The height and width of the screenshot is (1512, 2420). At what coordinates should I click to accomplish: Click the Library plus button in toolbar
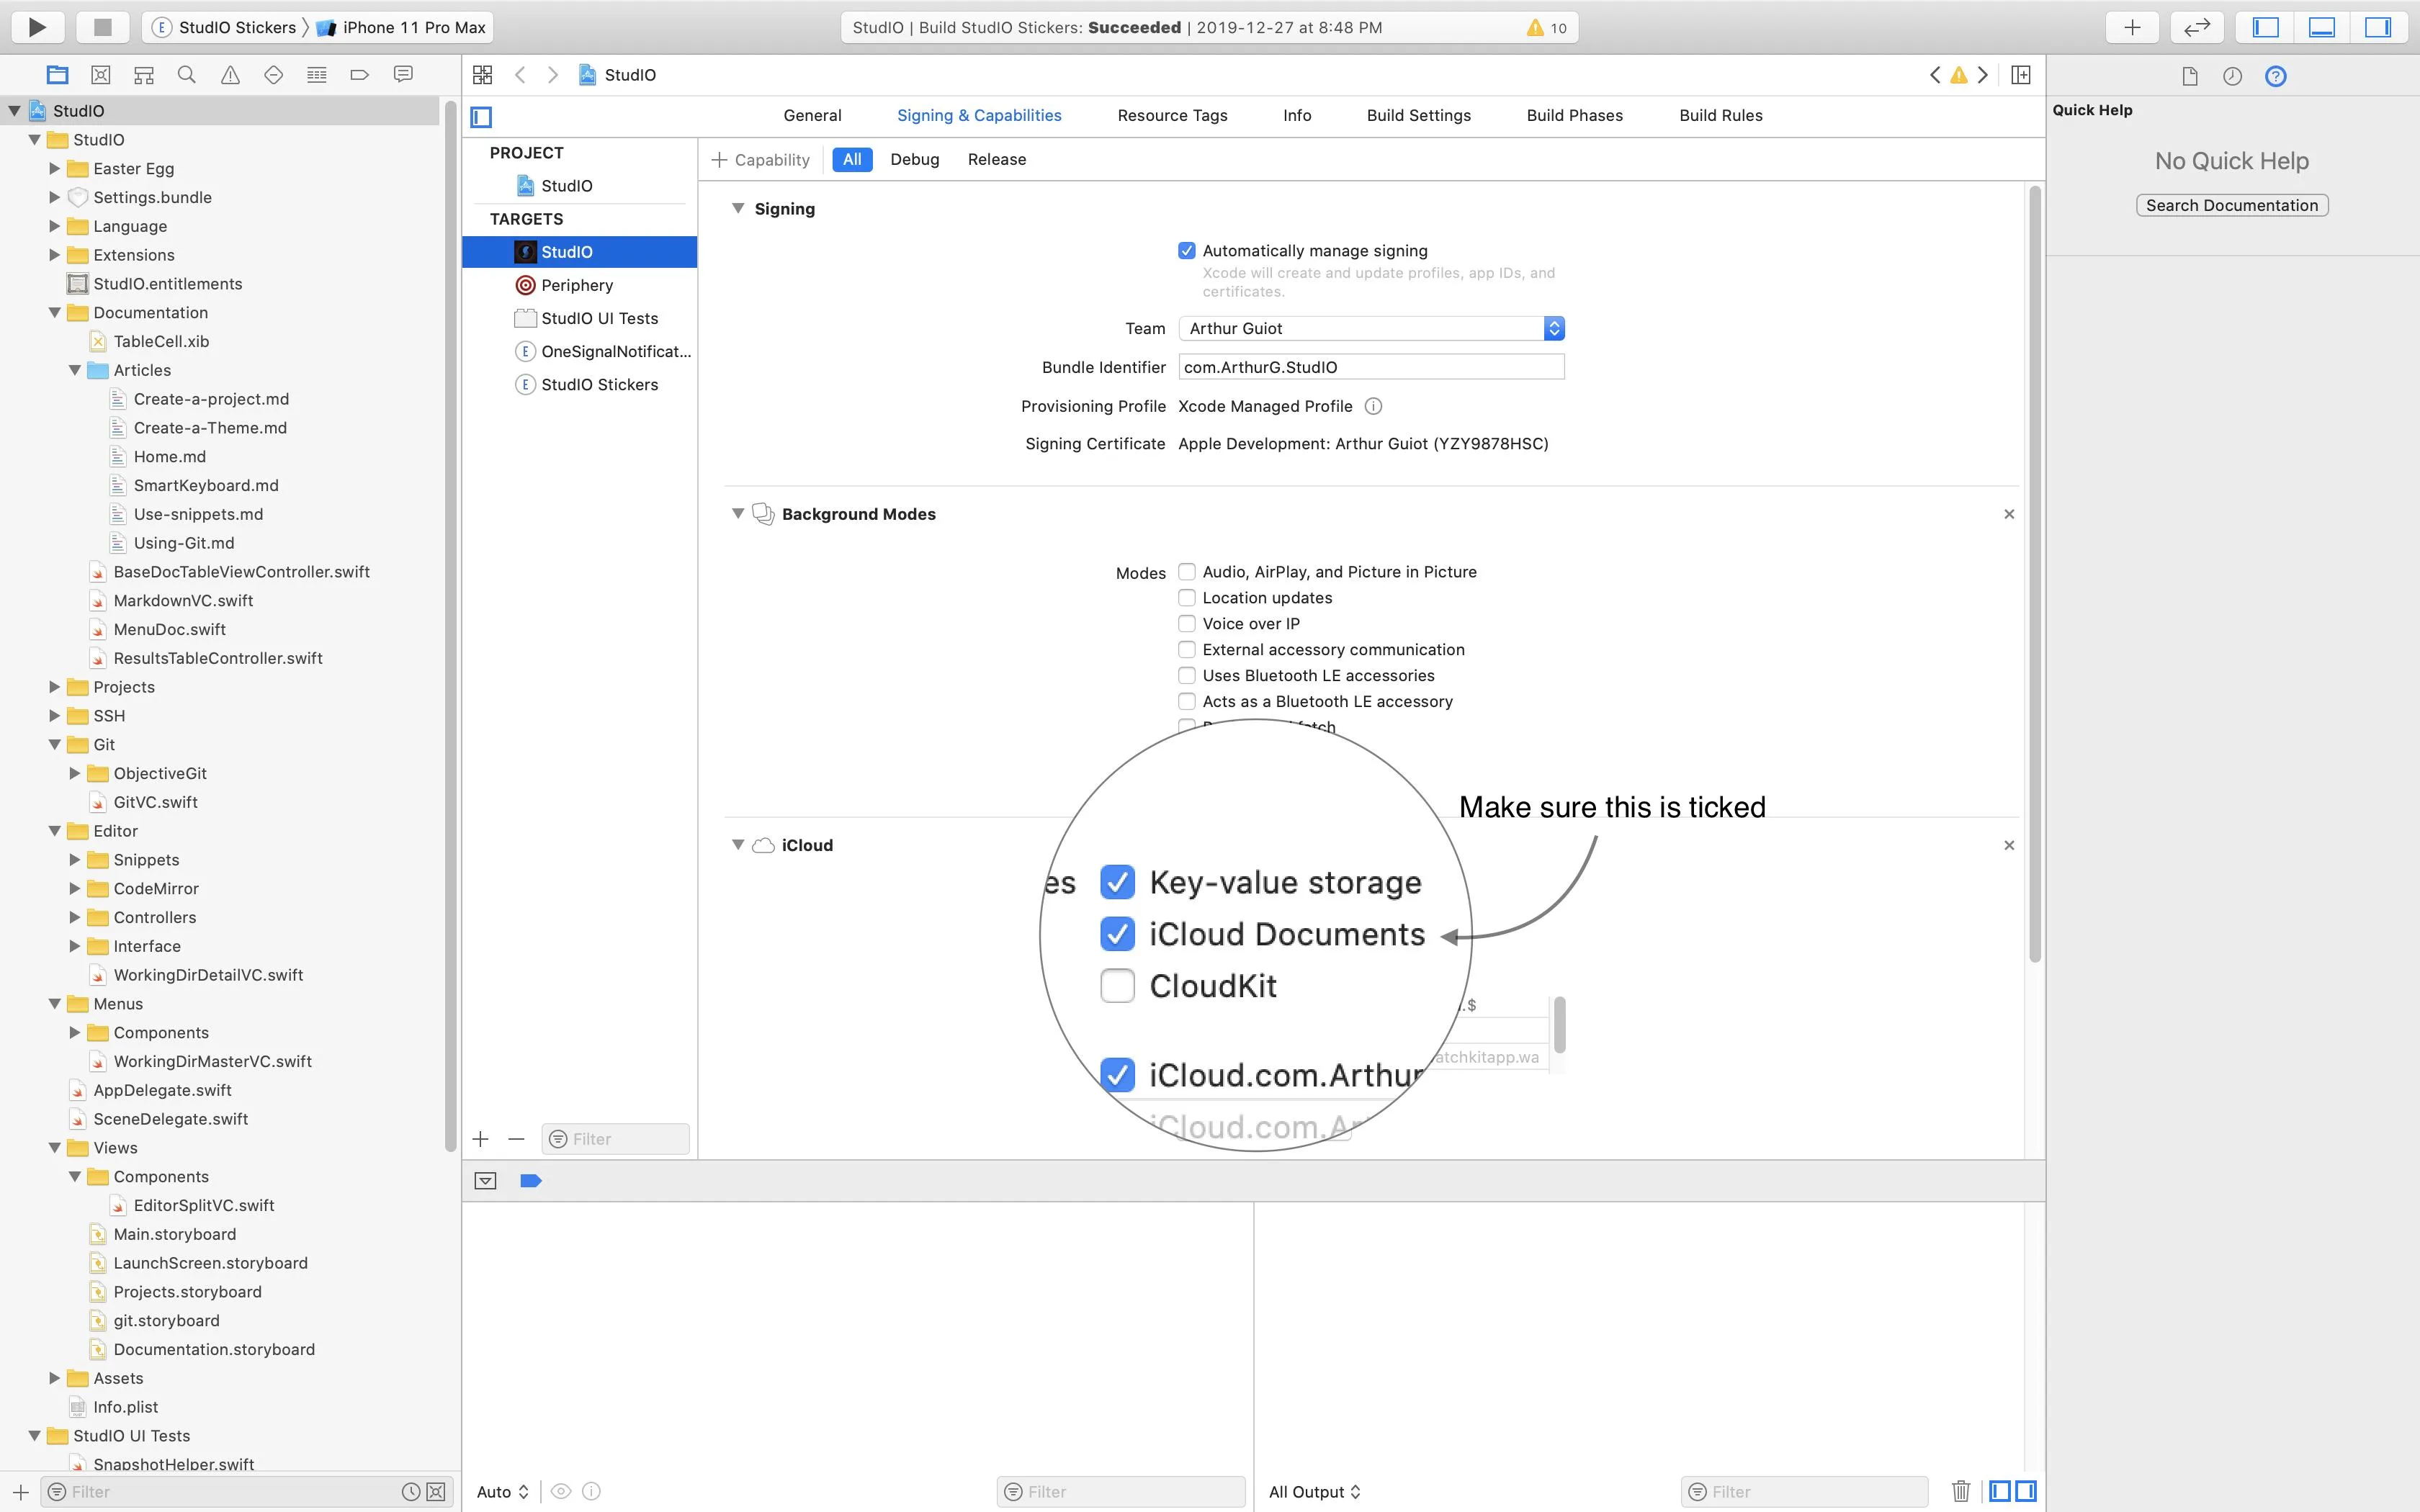coord(2132,27)
